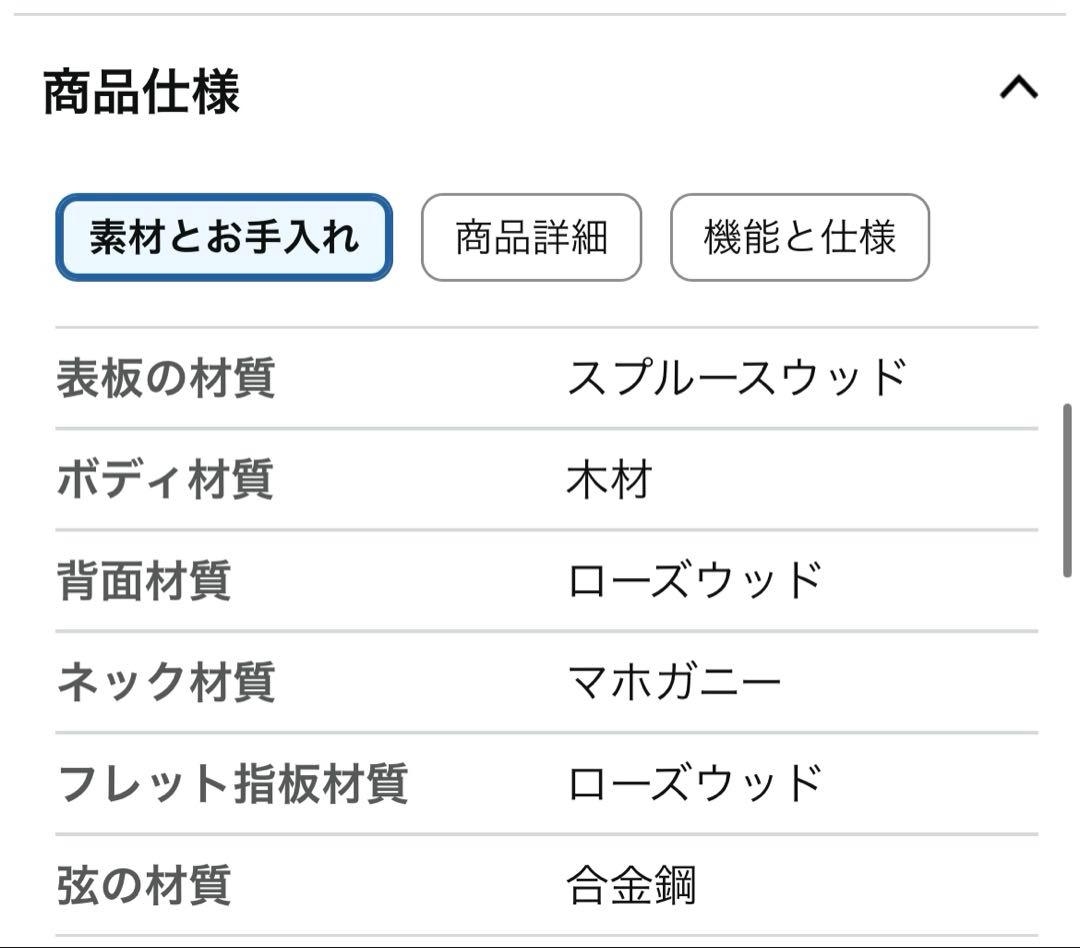
Task: Click the スプルースウッド value
Action: [x=736, y=378]
